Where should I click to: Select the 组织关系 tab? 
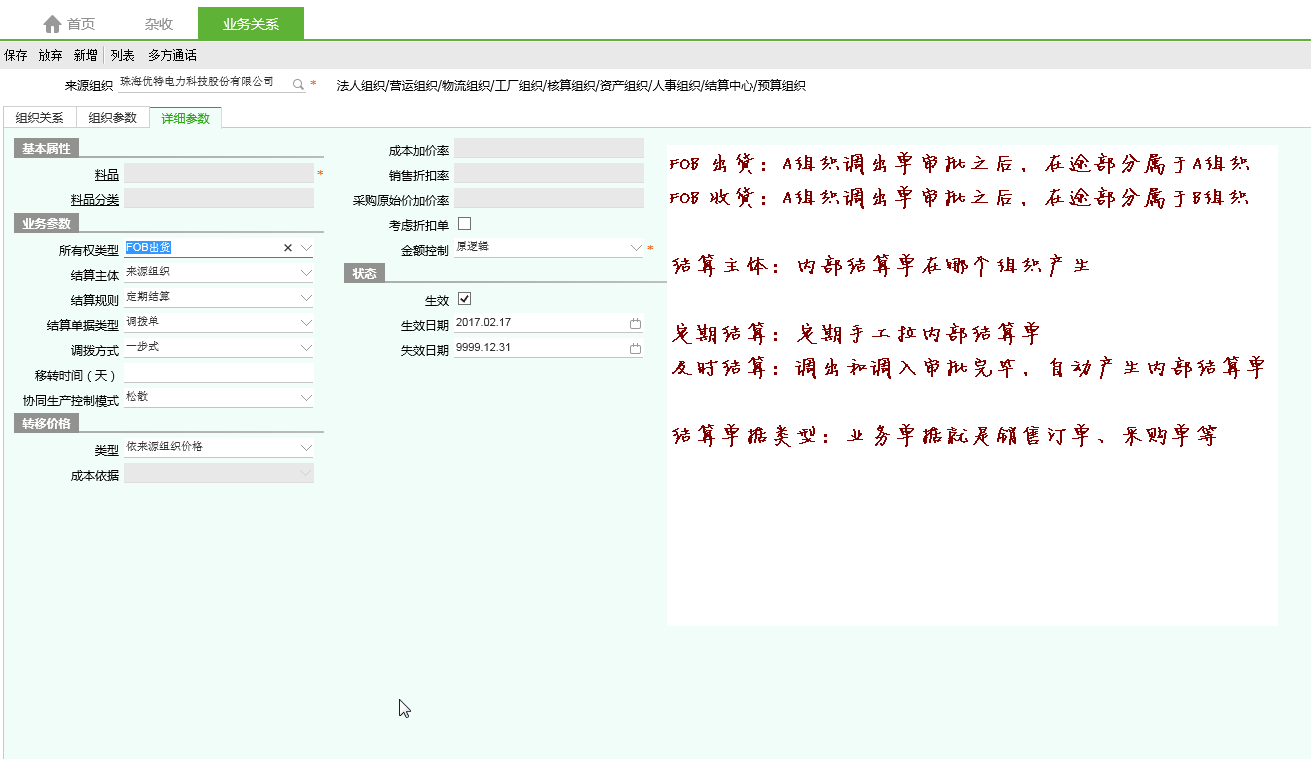(40, 118)
